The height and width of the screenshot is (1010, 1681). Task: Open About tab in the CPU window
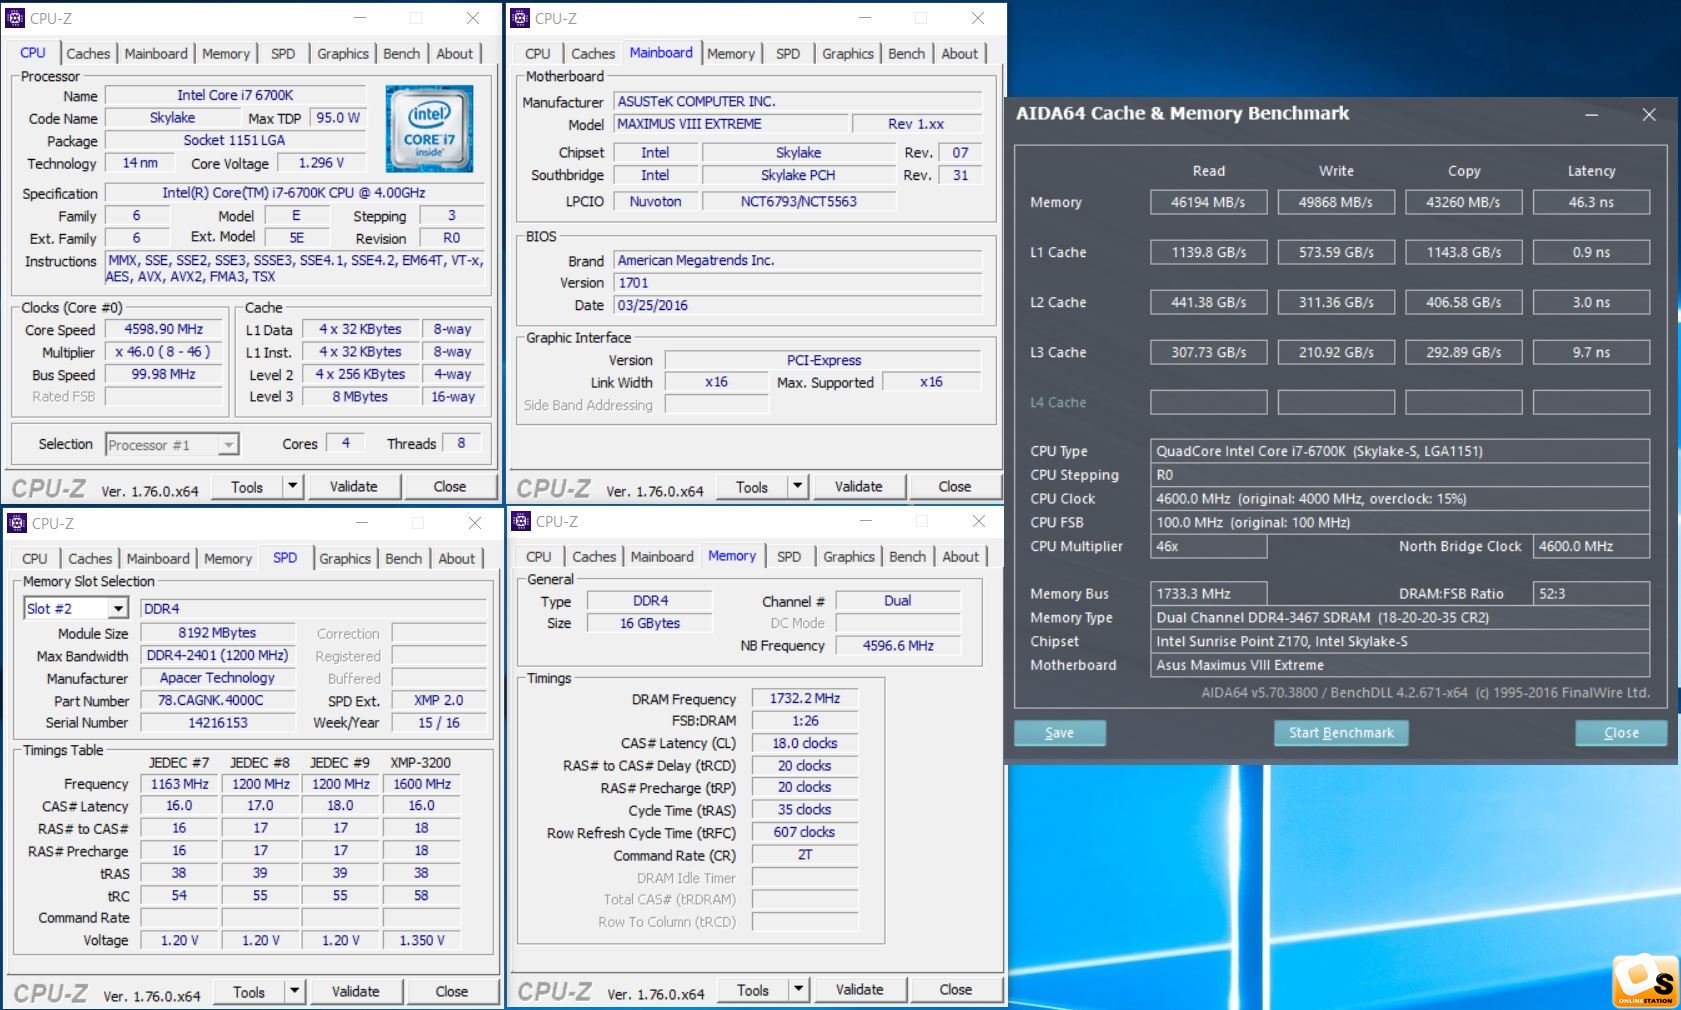(x=455, y=54)
